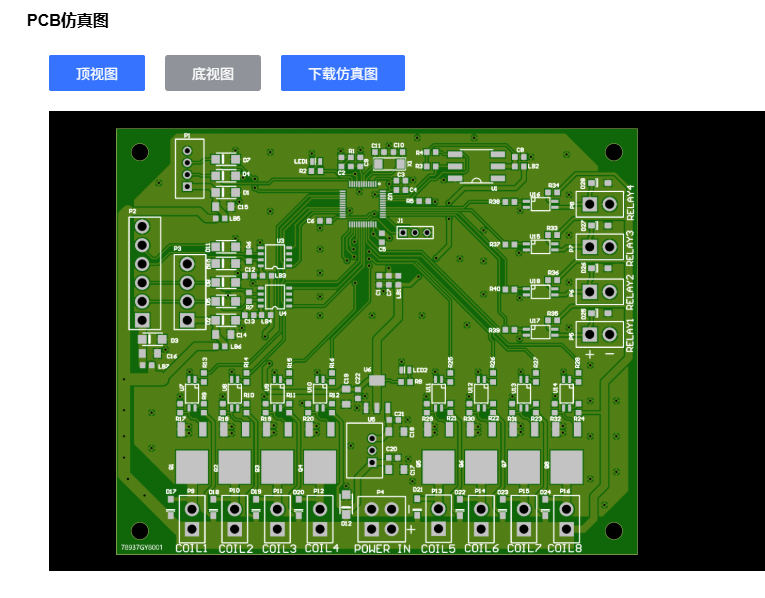765x598 pixels.
Task: Click the COIL8 silkscreen label
Action: coord(564,549)
